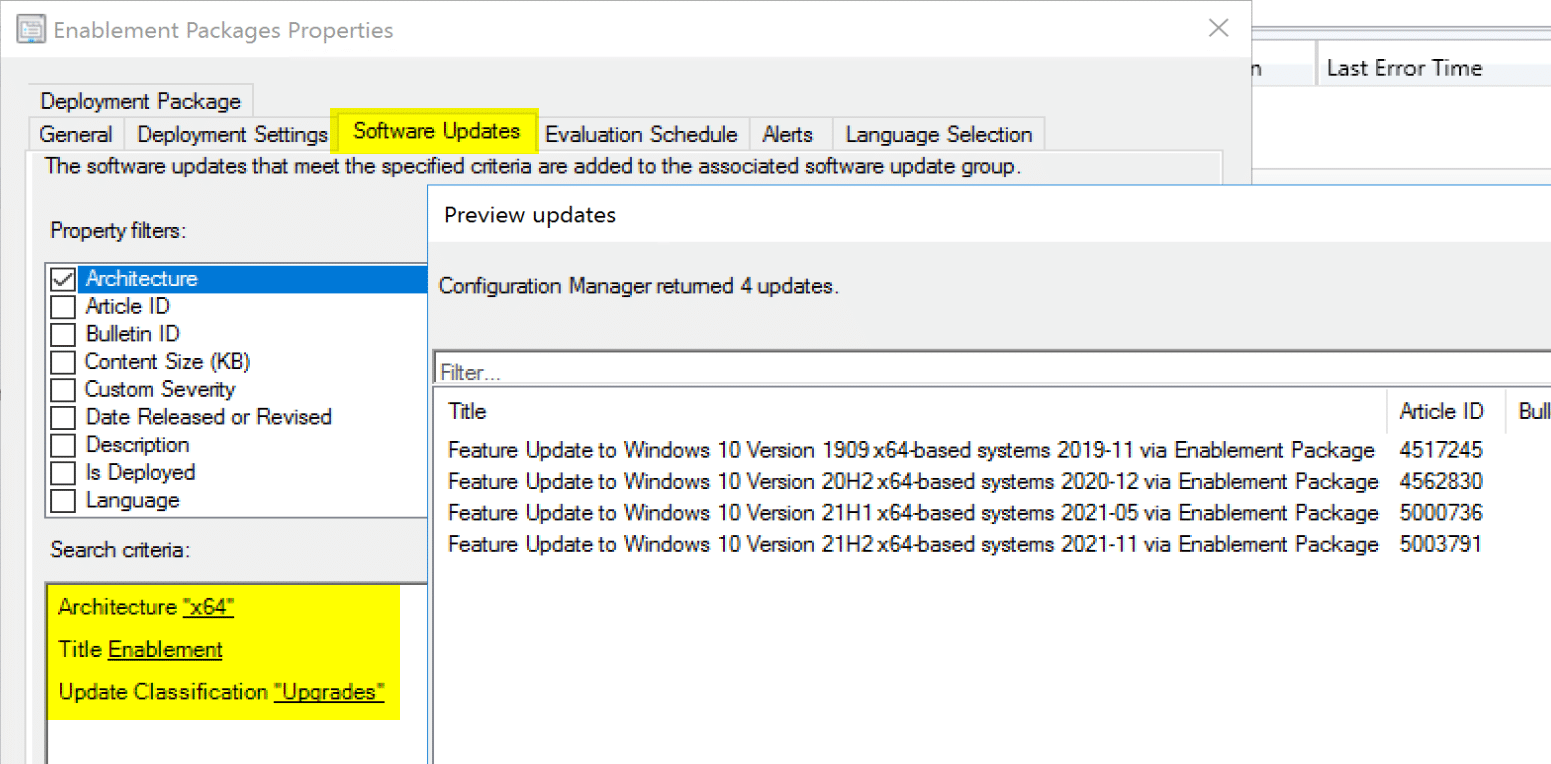Click the Enablement title criteria link
The image size is (1551, 764).
[x=165, y=650]
